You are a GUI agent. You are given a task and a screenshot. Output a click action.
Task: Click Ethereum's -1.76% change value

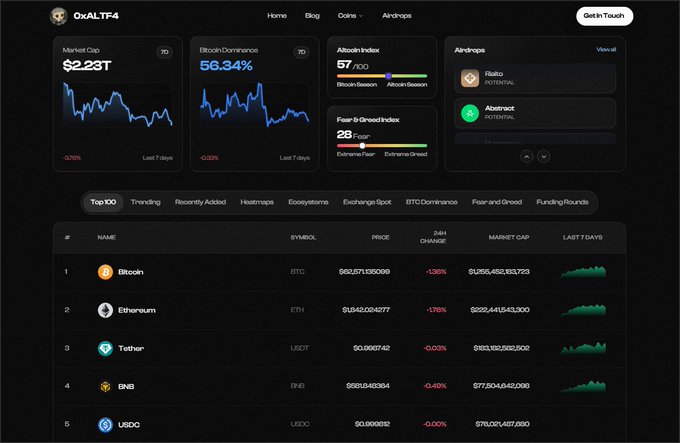436,310
